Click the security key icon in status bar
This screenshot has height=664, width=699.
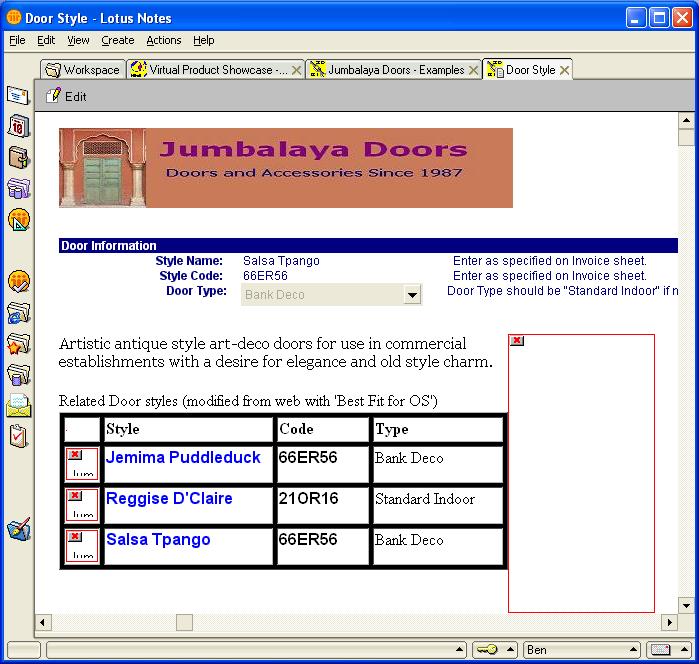click(487, 650)
